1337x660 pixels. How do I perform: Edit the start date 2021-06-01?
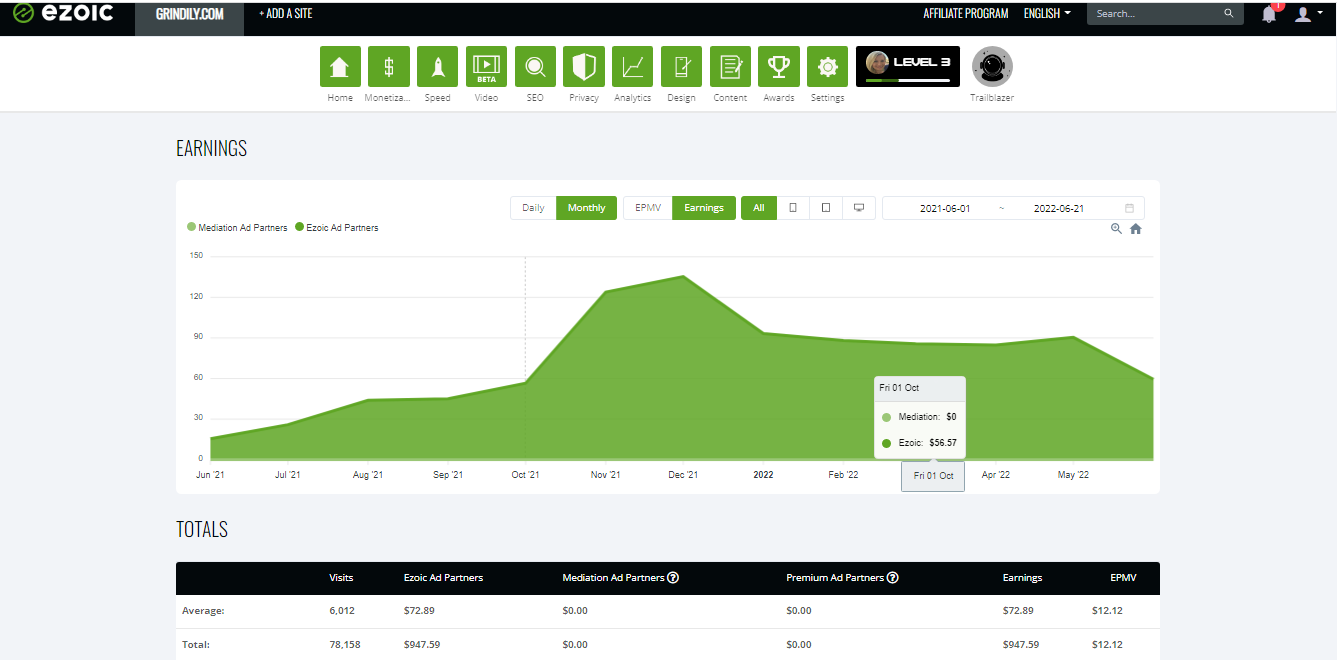945,208
